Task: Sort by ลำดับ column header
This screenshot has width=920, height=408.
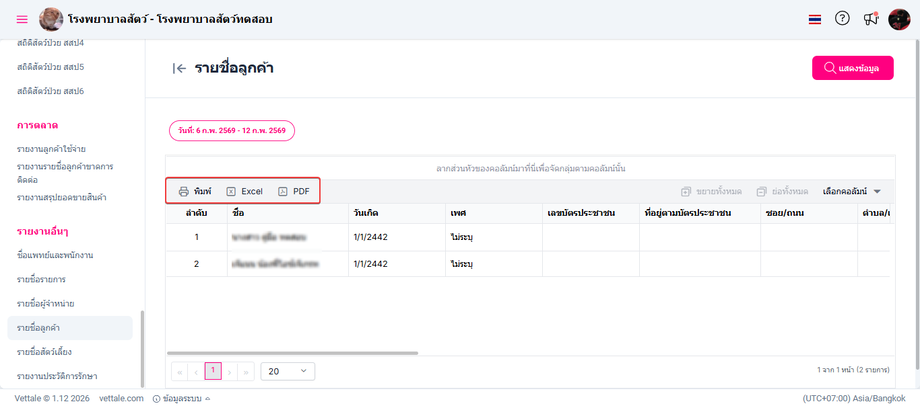Action: click(x=197, y=213)
